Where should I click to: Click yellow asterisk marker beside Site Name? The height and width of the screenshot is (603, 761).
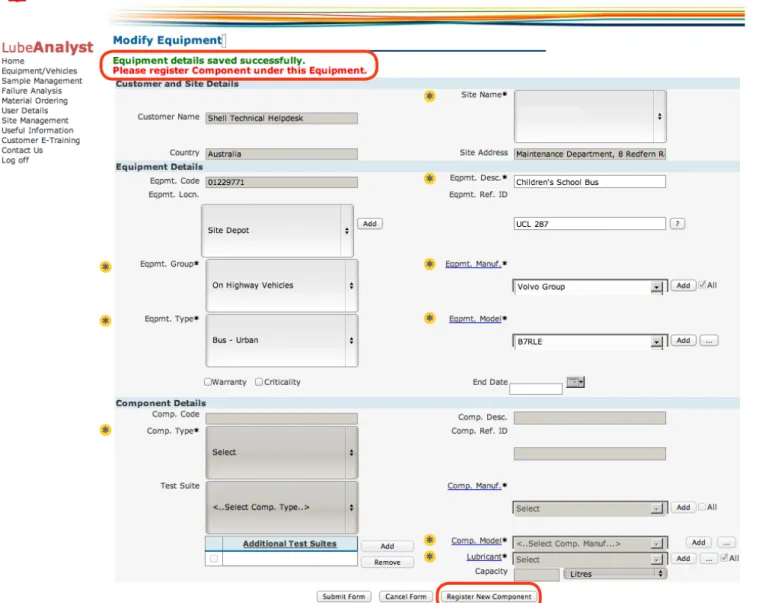[430, 96]
